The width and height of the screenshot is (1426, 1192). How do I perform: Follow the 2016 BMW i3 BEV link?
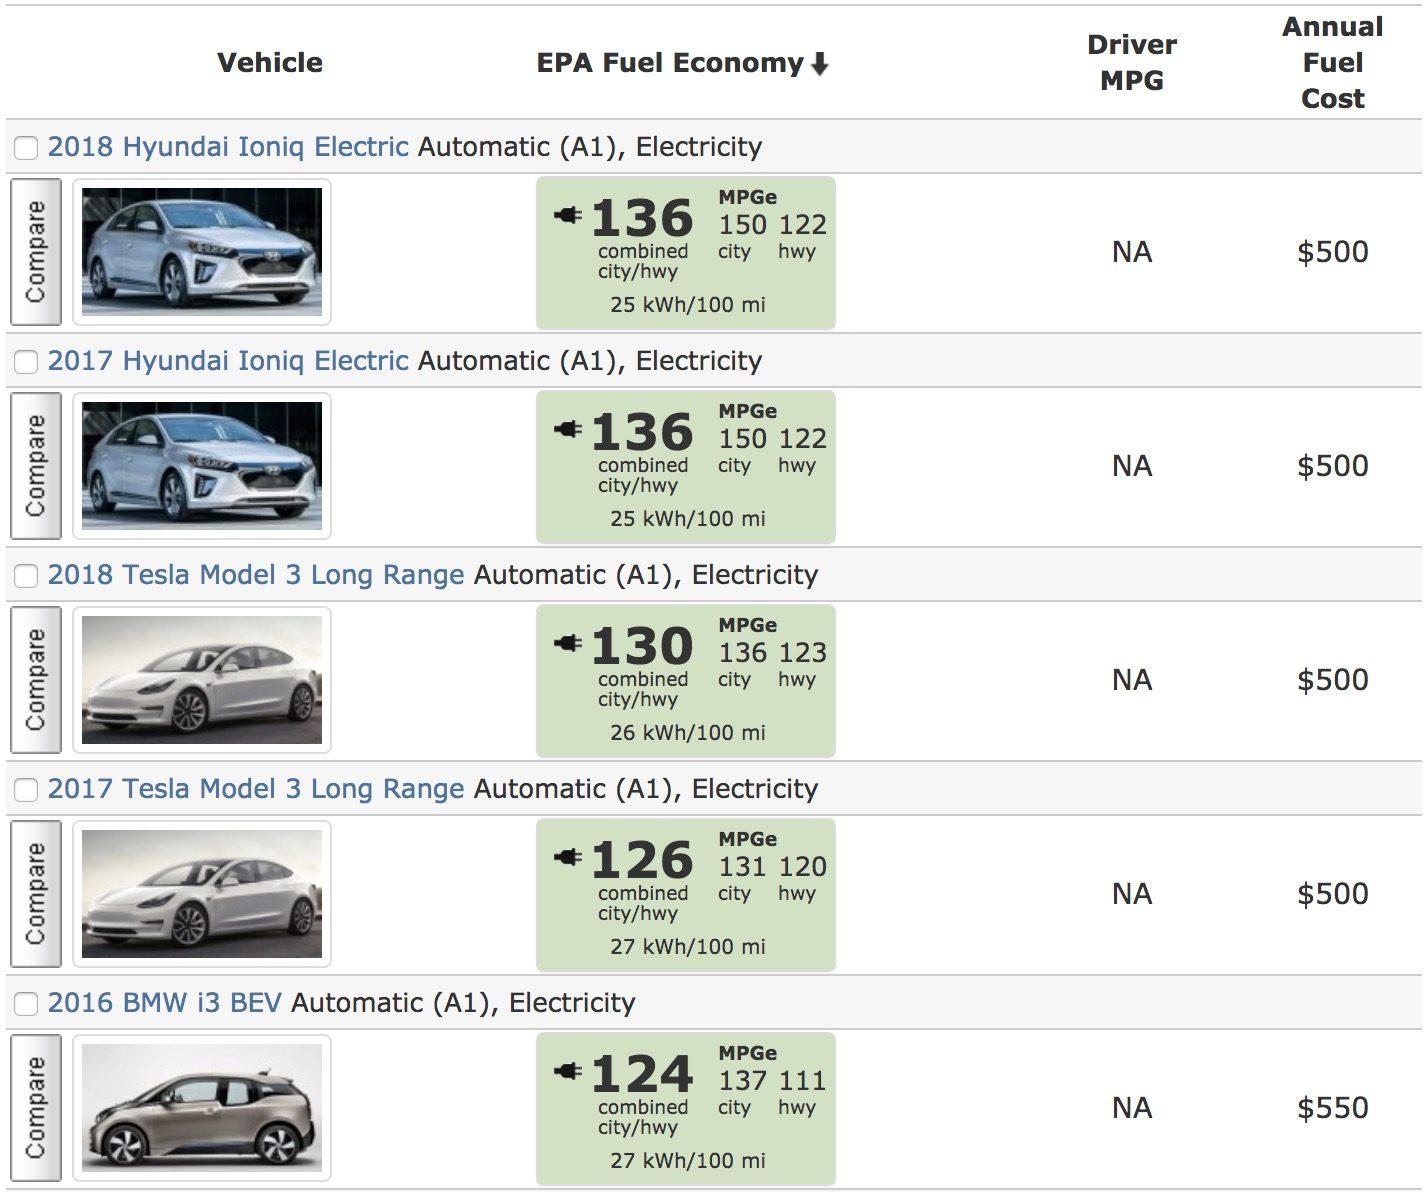[x=165, y=1003]
